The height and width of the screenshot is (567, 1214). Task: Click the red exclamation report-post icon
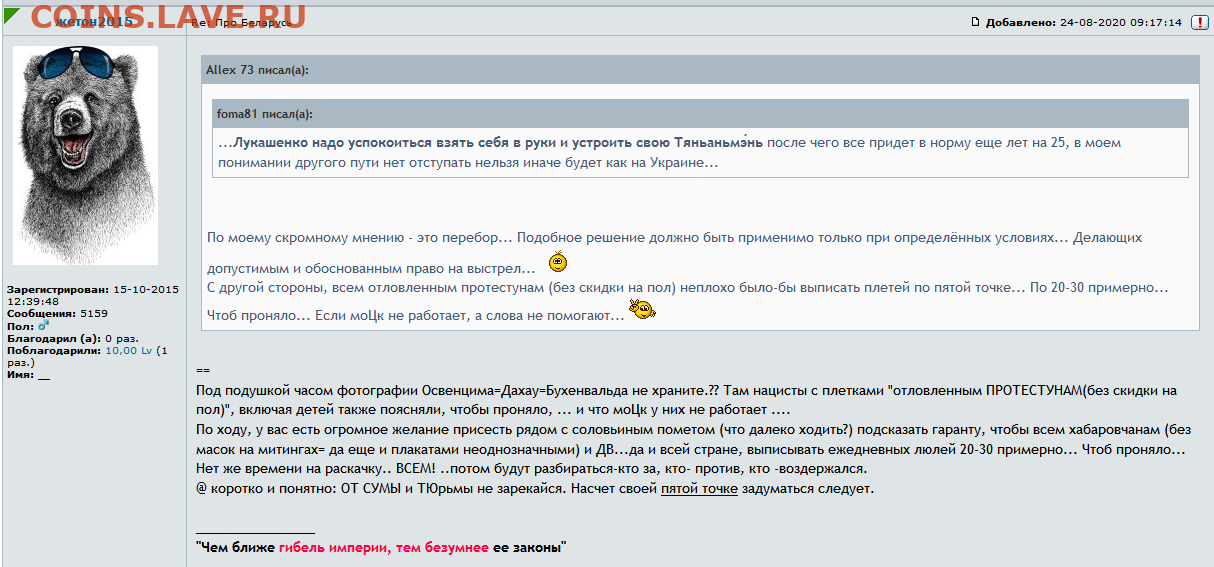click(x=1199, y=22)
